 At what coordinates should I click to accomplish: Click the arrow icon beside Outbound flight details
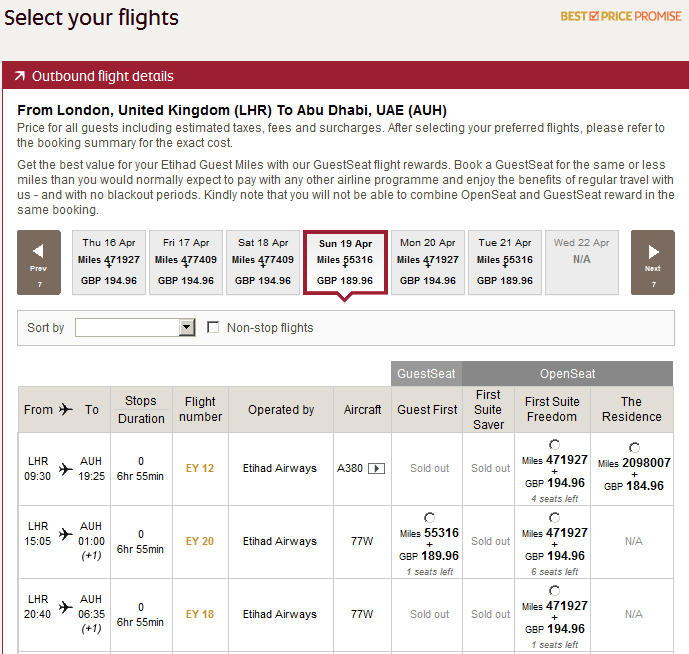pyautogui.click(x=19, y=76)
